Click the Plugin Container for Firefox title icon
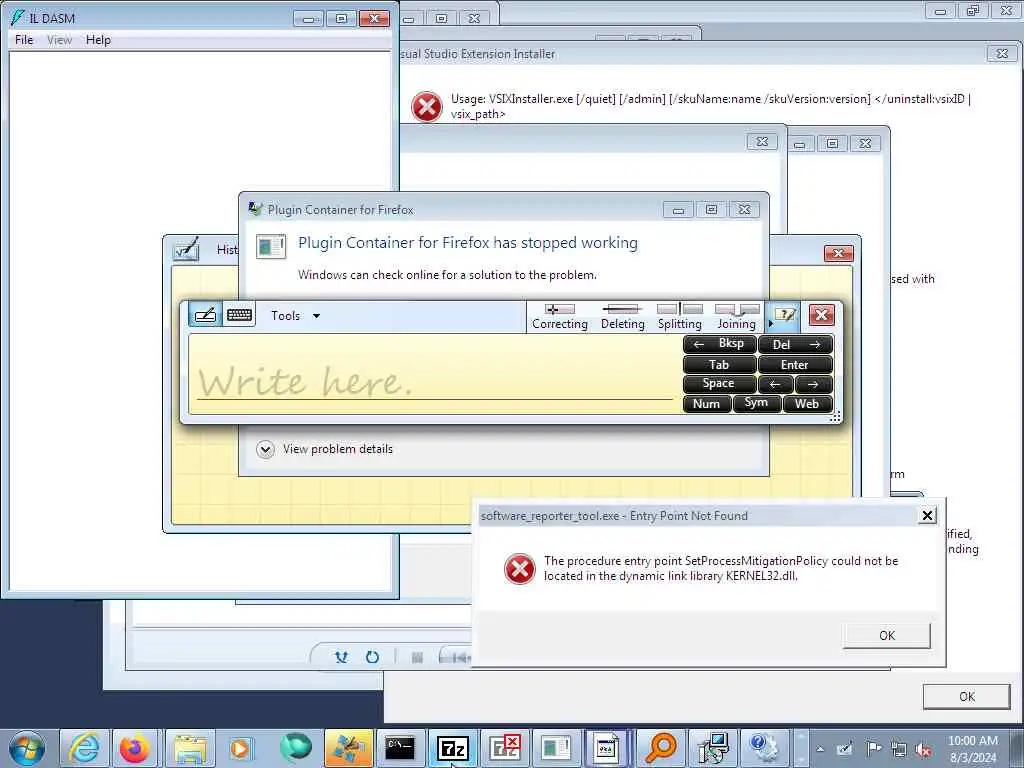Viewport: 1024px width, 768px height. [x=255, y=209]
